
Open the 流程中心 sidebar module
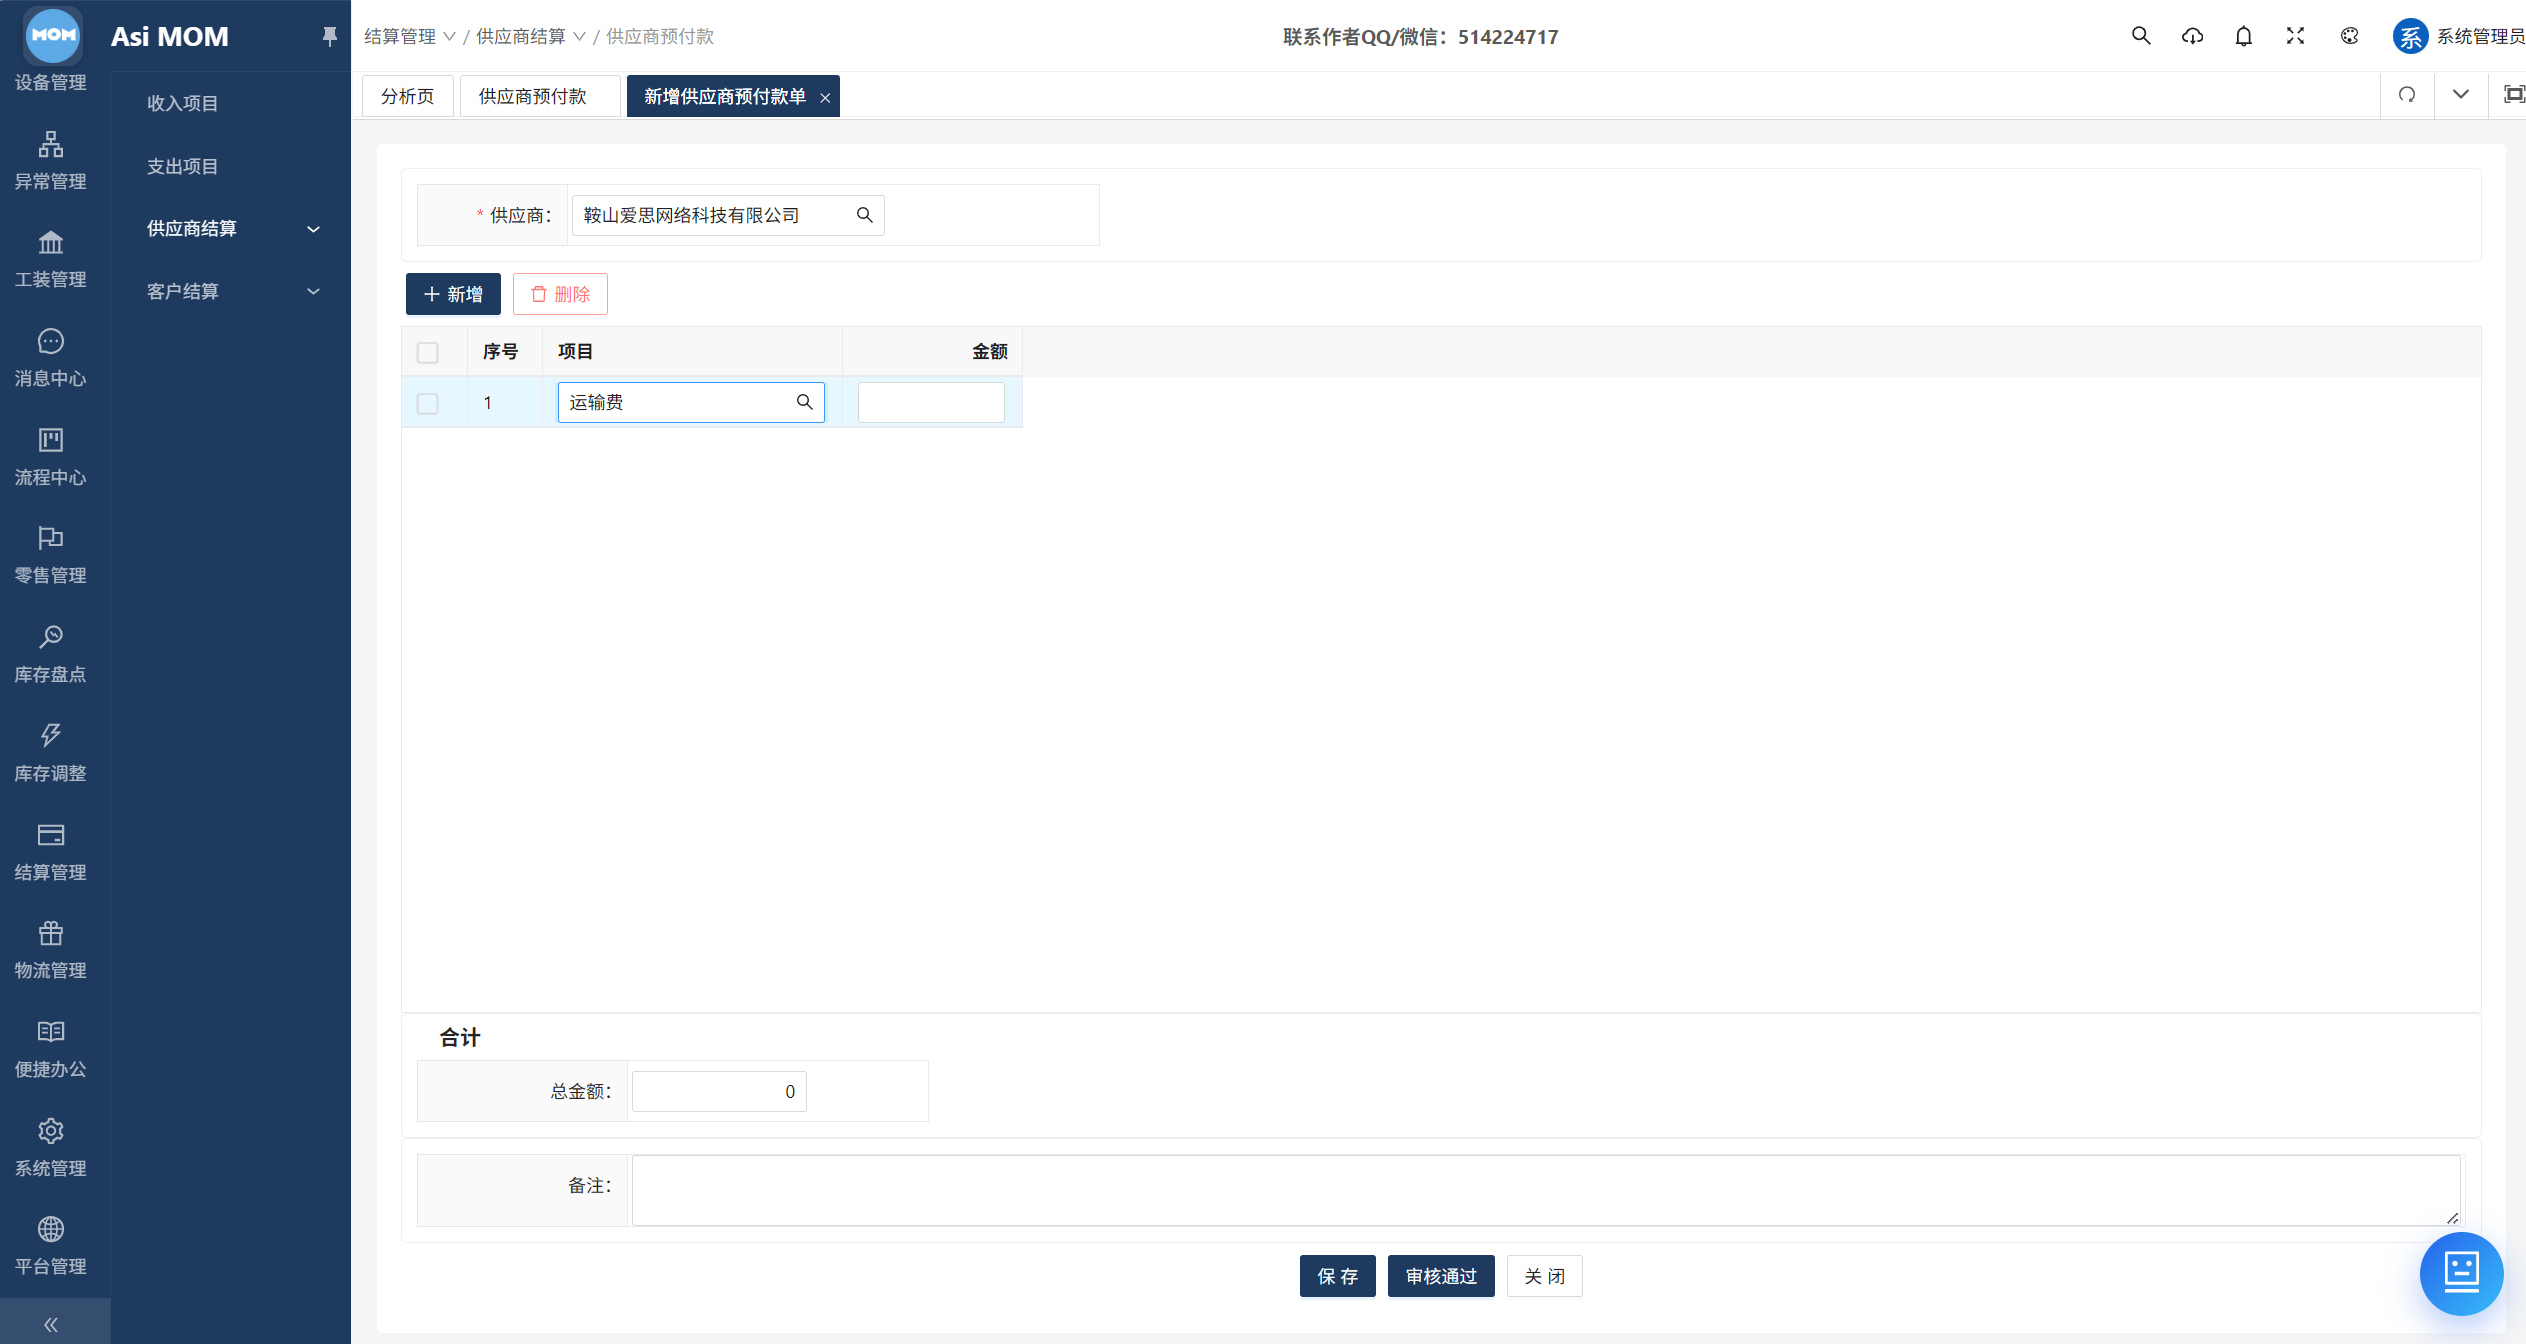[x=50, y=457]
